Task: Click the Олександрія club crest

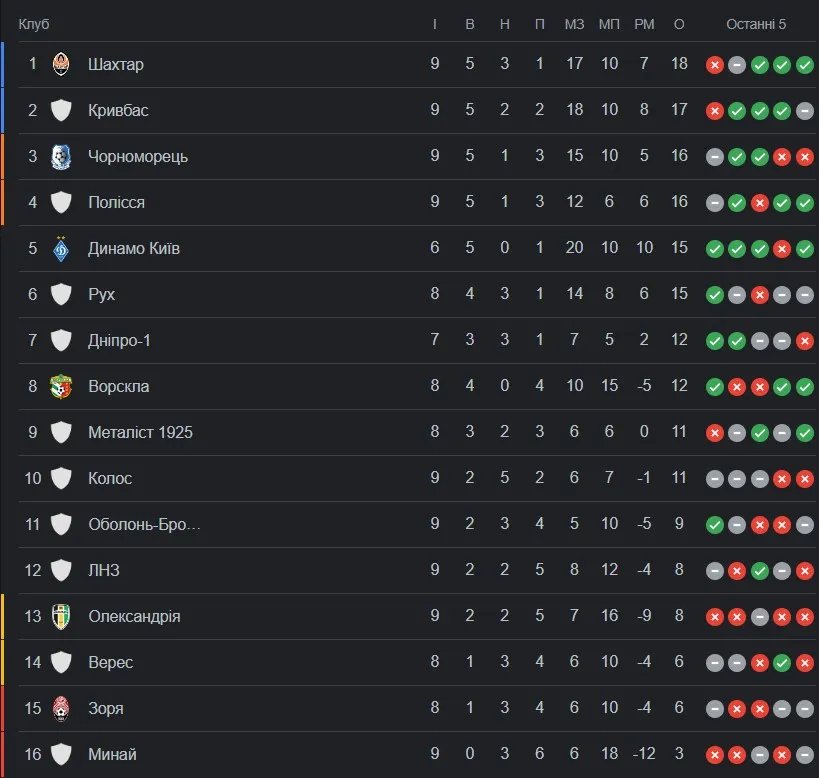Action: (61, 616)
